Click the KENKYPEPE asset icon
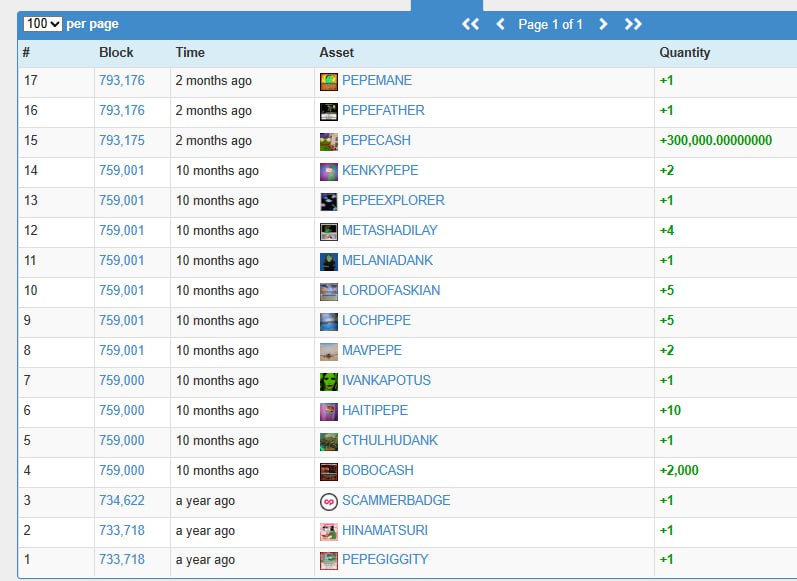797x581 pixels. coord(329,172)
